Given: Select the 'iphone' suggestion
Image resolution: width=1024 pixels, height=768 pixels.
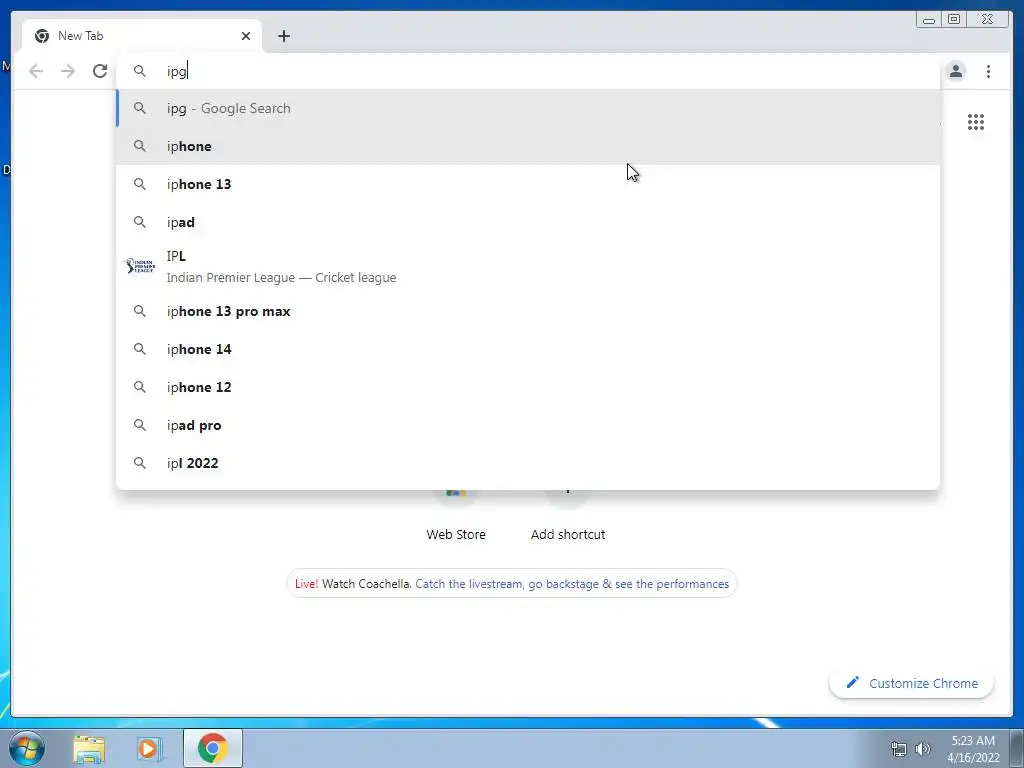Looking at the screenshot, I should [x=528, y=146].
